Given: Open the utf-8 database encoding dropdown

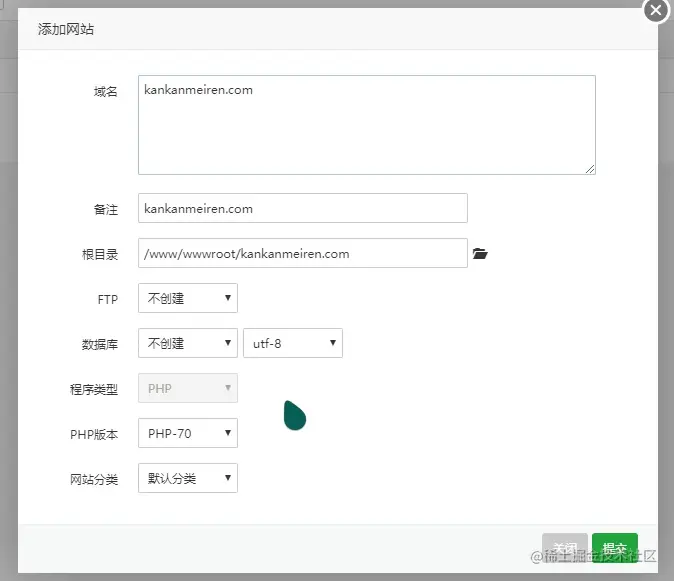Looking at the screenshot, I should pyautogui.click(x=293, y=343).
